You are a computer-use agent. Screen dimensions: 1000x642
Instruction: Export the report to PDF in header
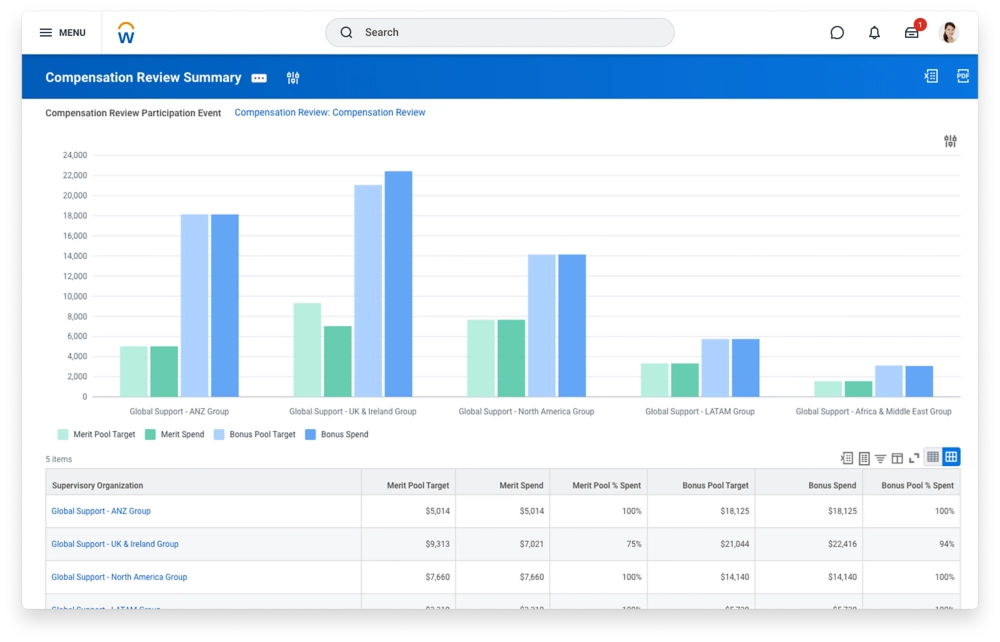click(963, 76)
